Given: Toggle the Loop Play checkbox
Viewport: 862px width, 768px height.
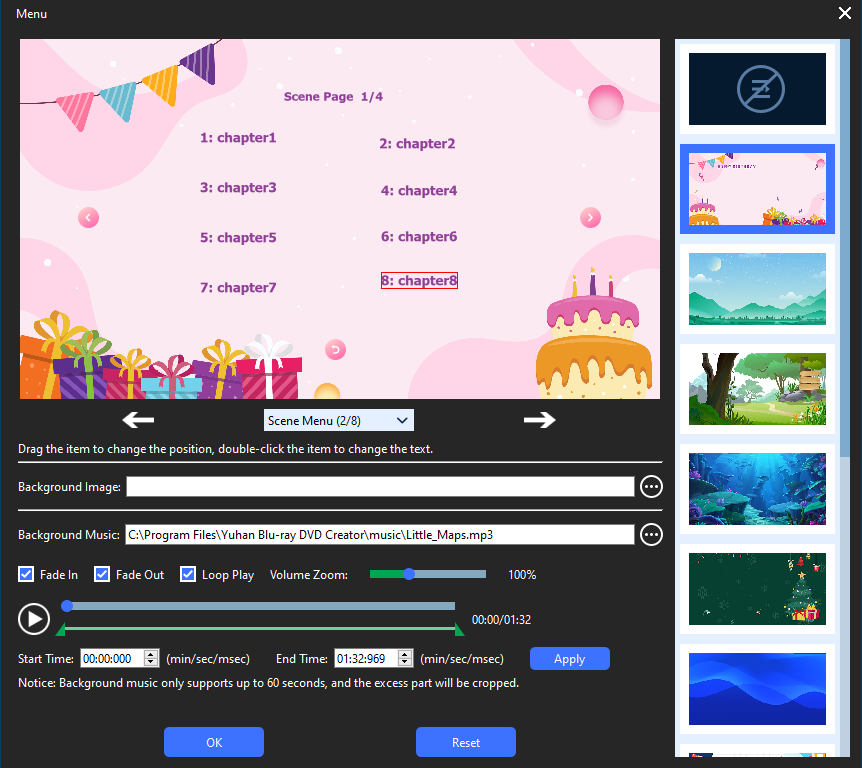Looking at the screenshot, I should click(x=188, y=575).
